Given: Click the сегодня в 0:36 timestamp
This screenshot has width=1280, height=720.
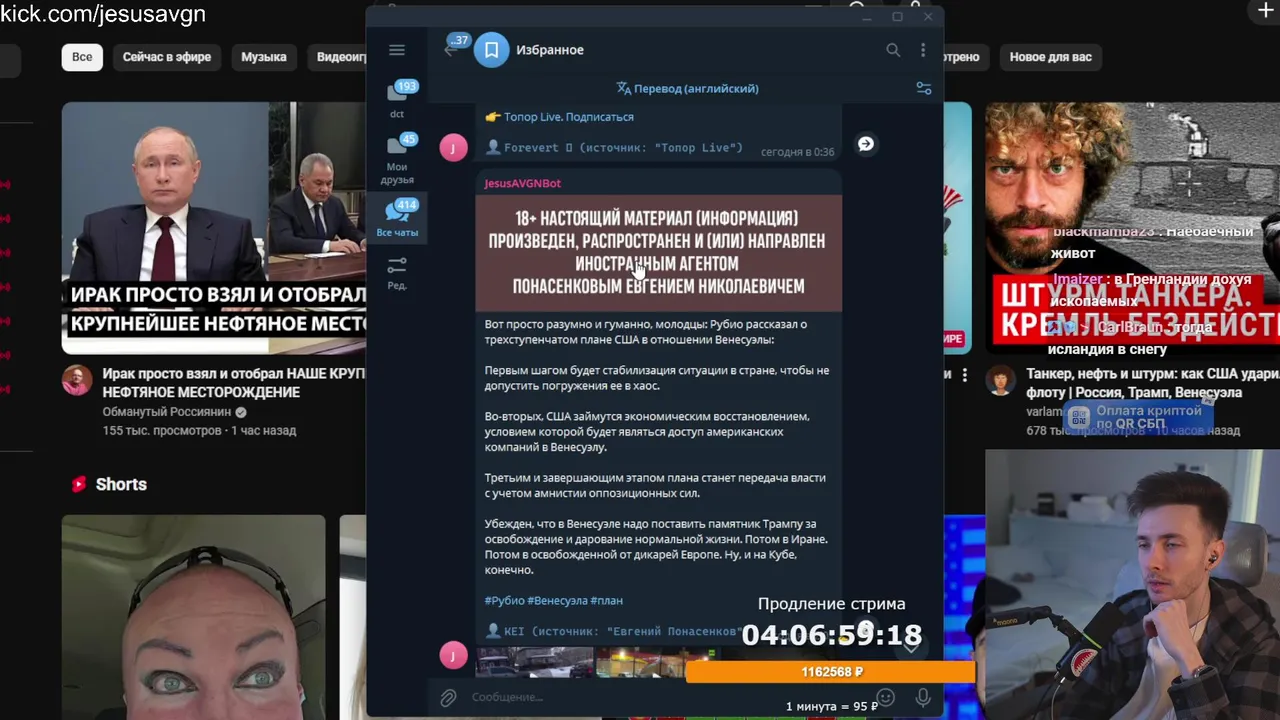Looking at the screenshot, I should pos(797,152).
